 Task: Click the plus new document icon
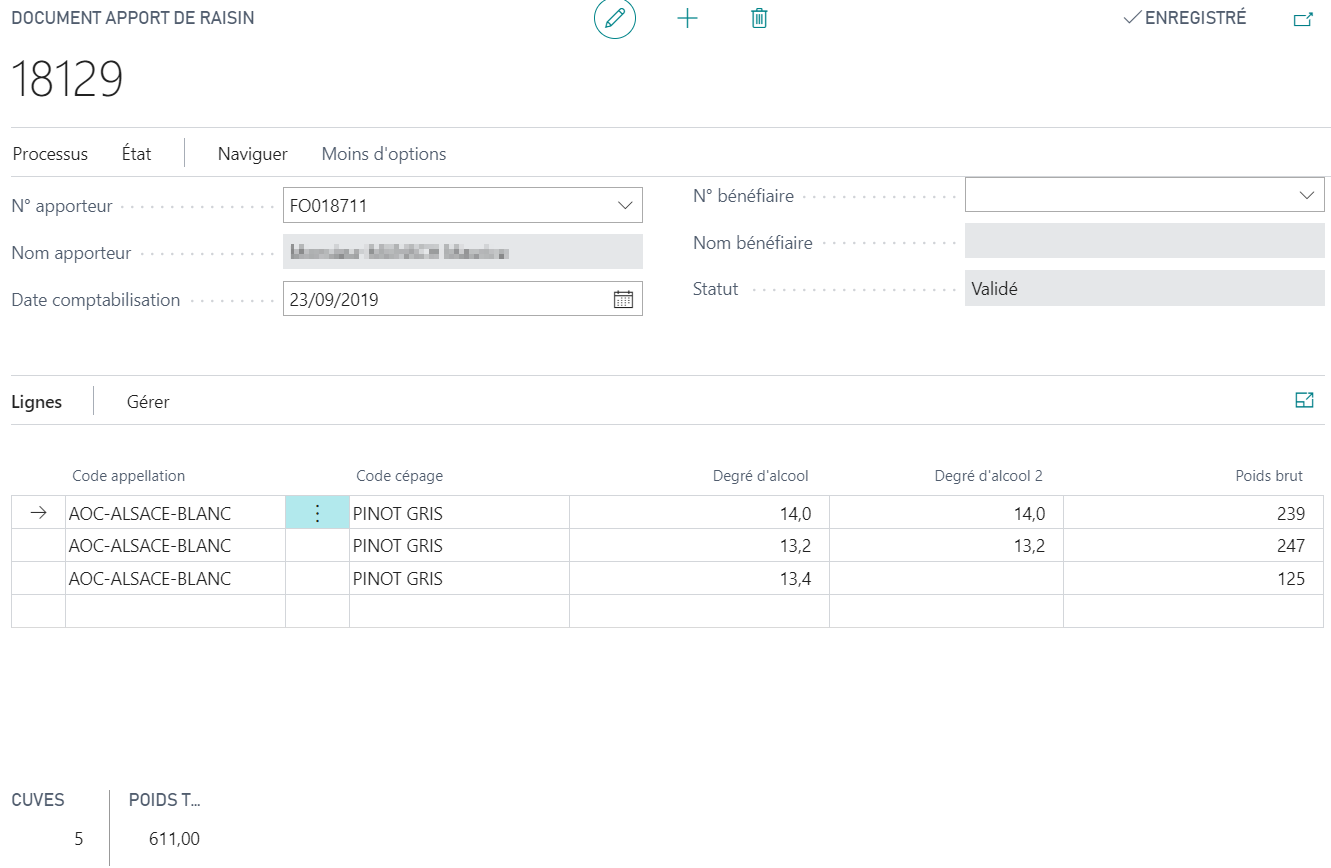[x=687, y=18]
